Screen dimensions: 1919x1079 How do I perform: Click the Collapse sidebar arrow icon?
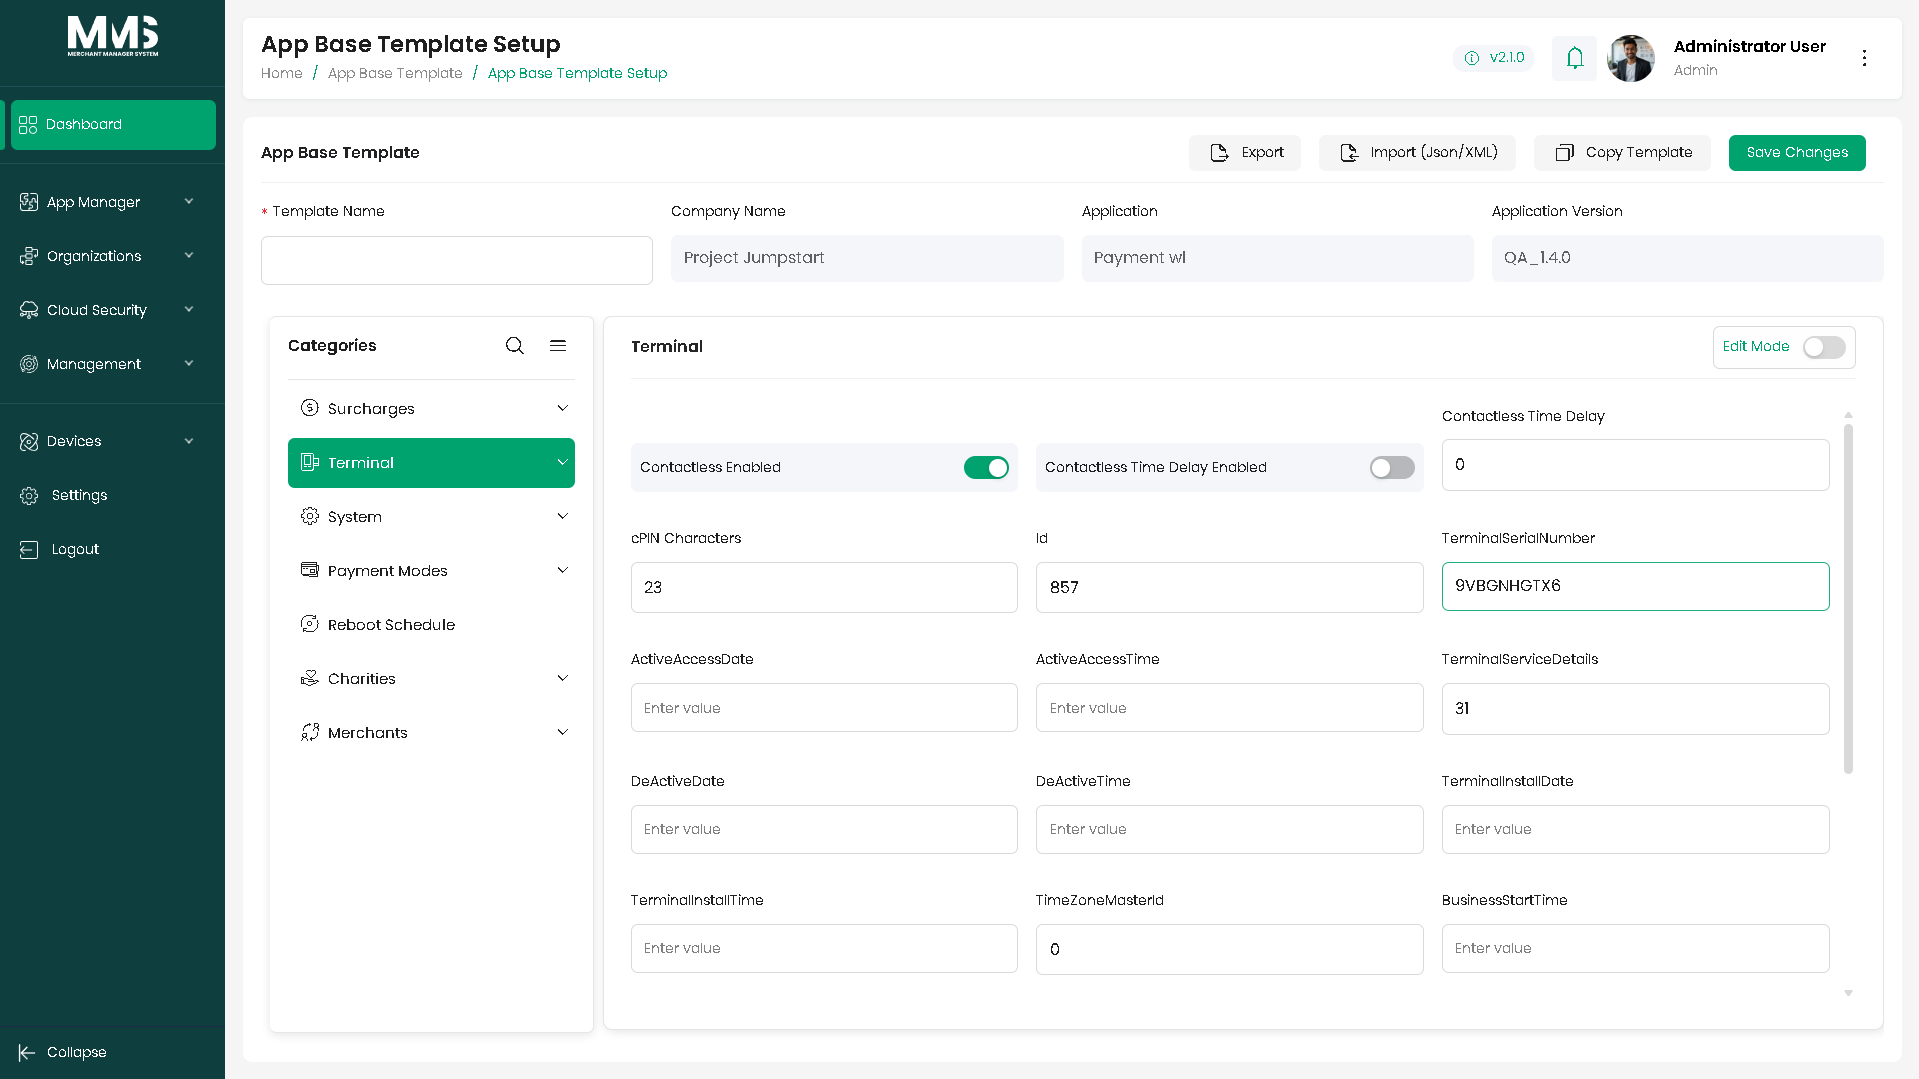27,1052
